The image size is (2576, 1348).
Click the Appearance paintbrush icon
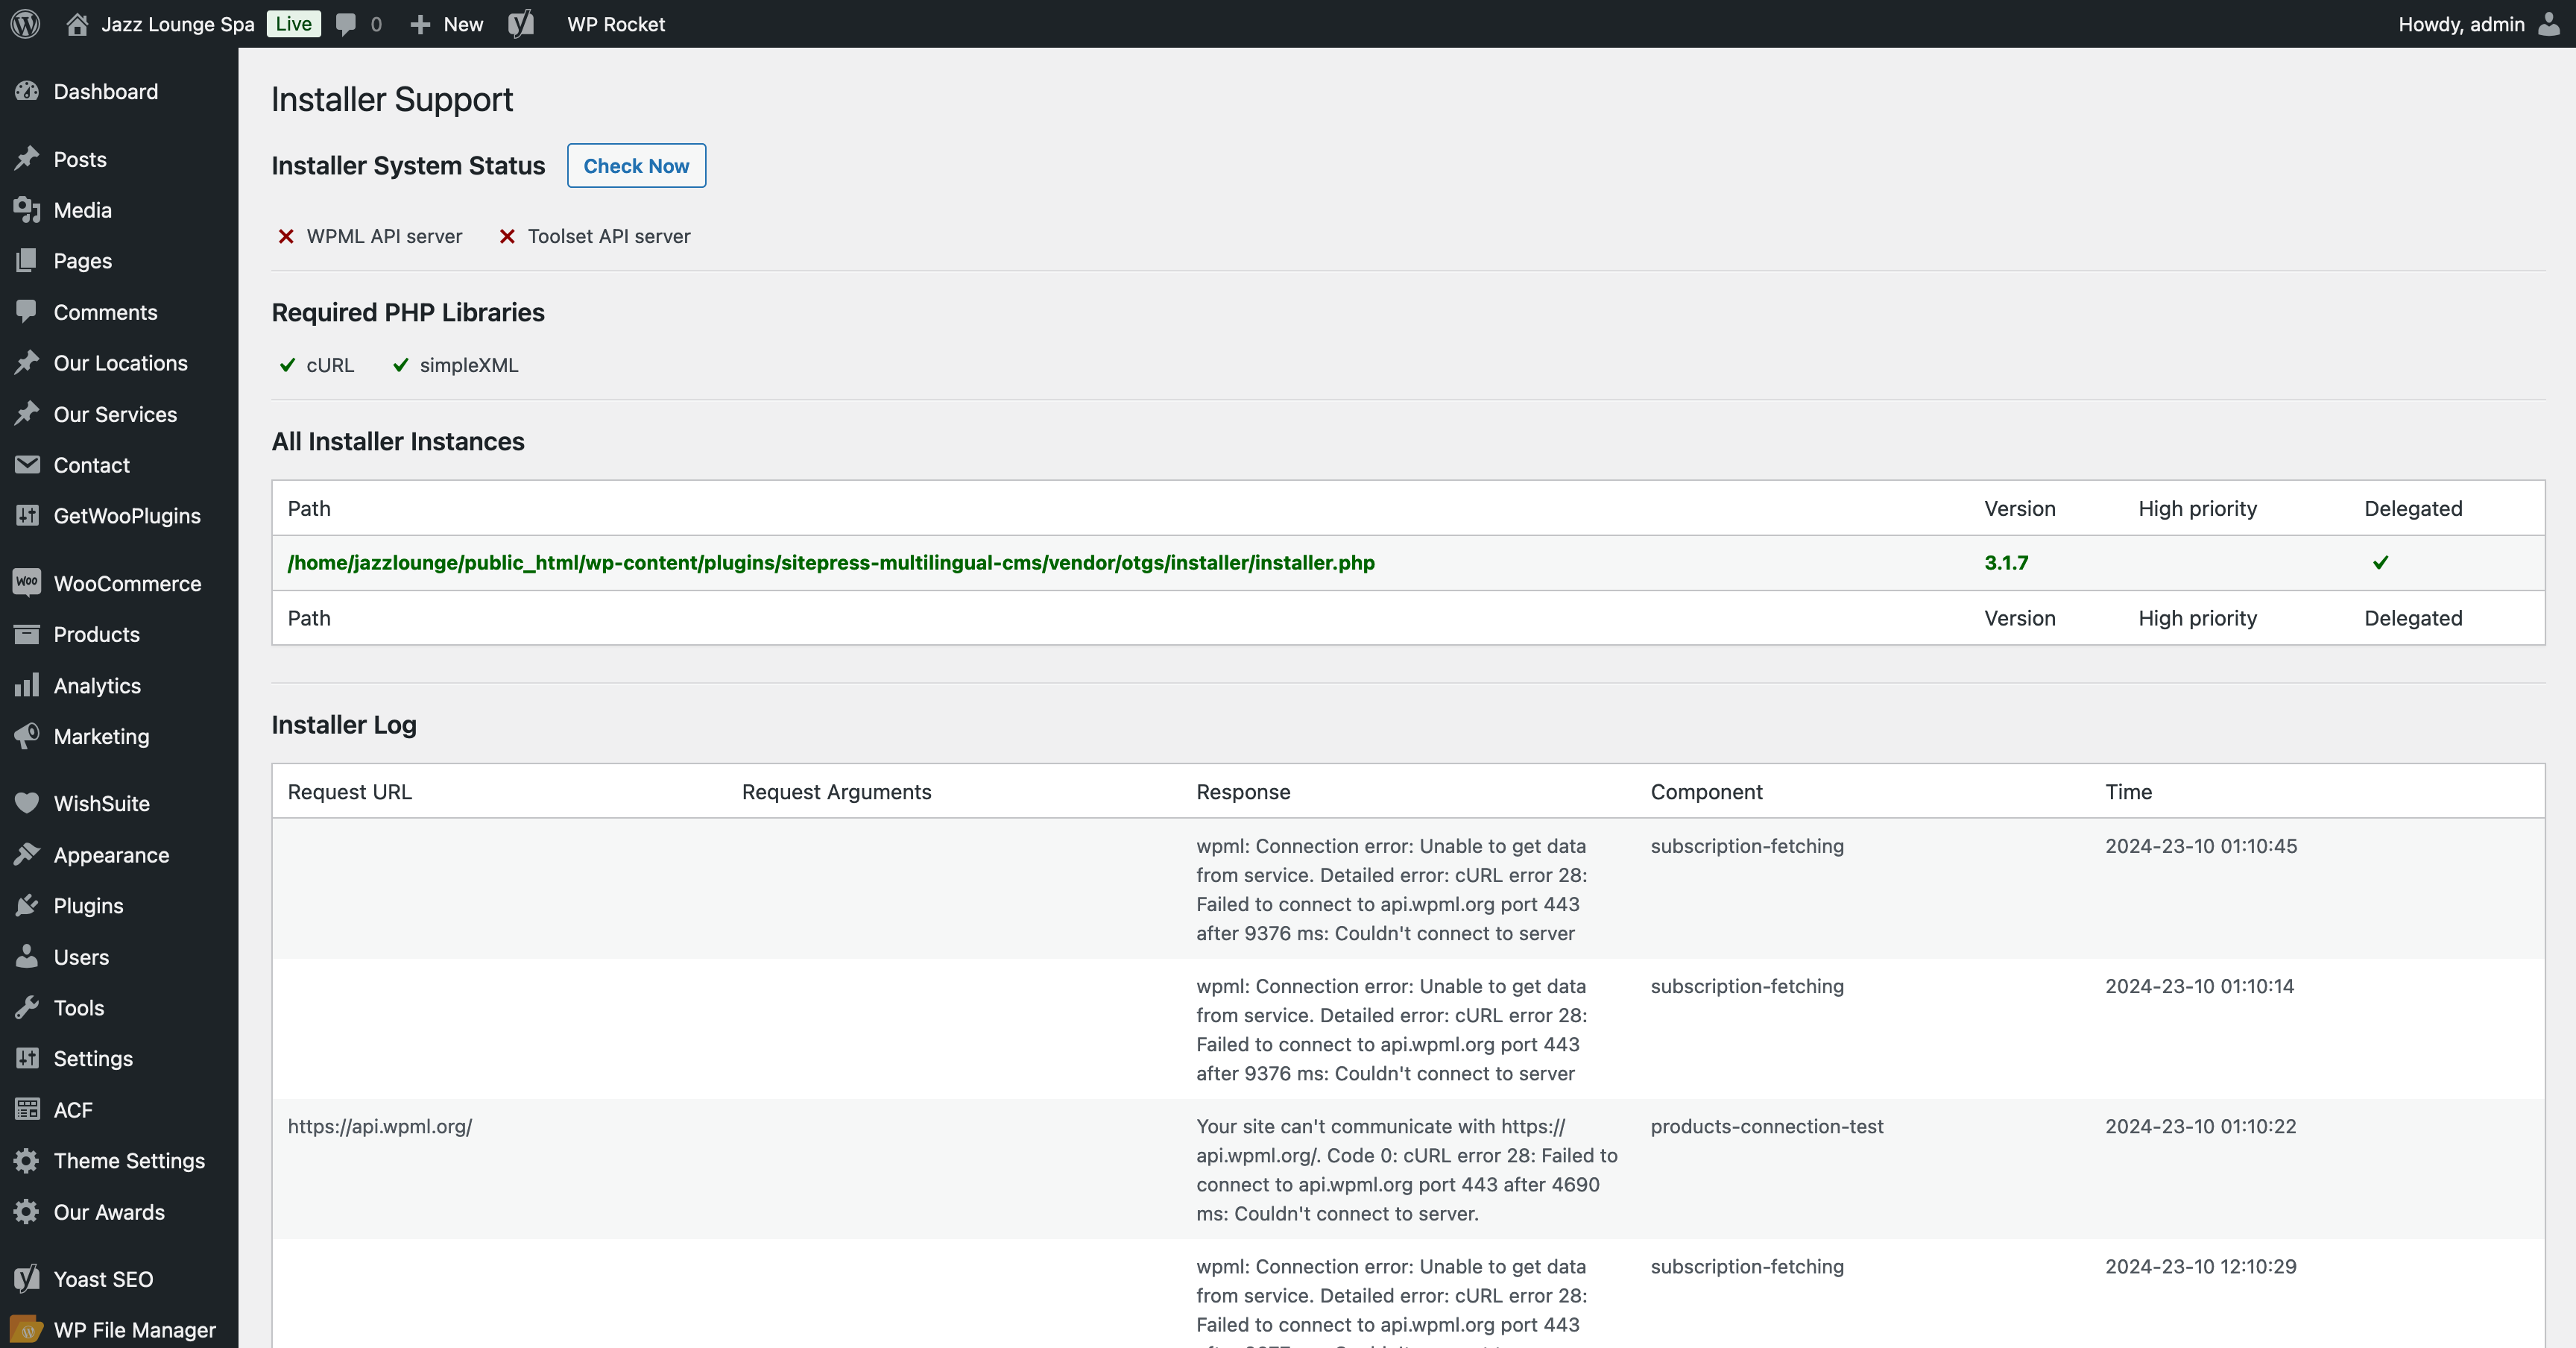27,854
